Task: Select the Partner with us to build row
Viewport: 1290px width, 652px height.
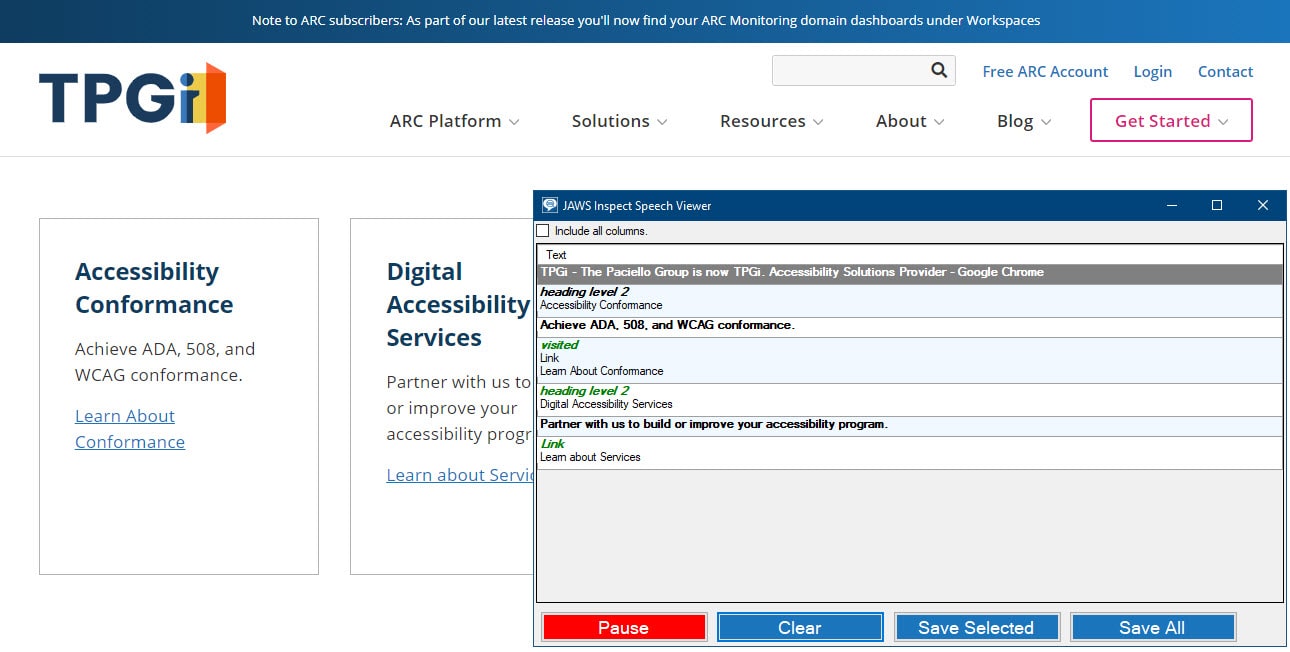Action: (x=910, y=425)
